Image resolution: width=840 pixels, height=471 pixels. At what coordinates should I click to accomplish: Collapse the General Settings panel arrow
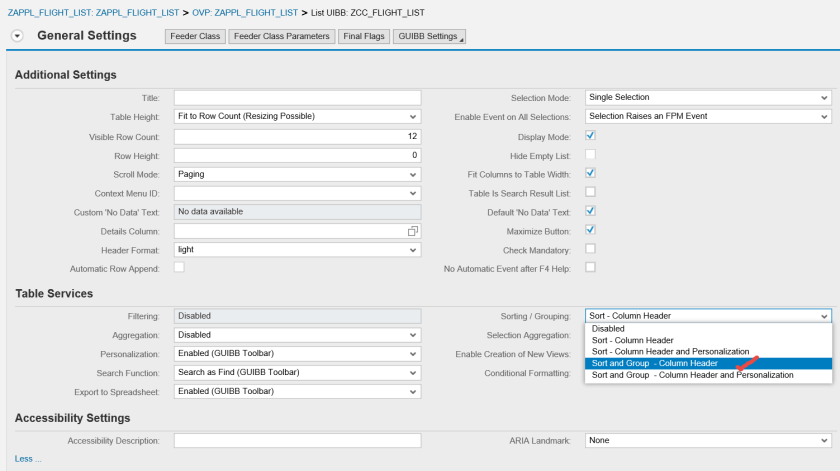tap(18, 36)
